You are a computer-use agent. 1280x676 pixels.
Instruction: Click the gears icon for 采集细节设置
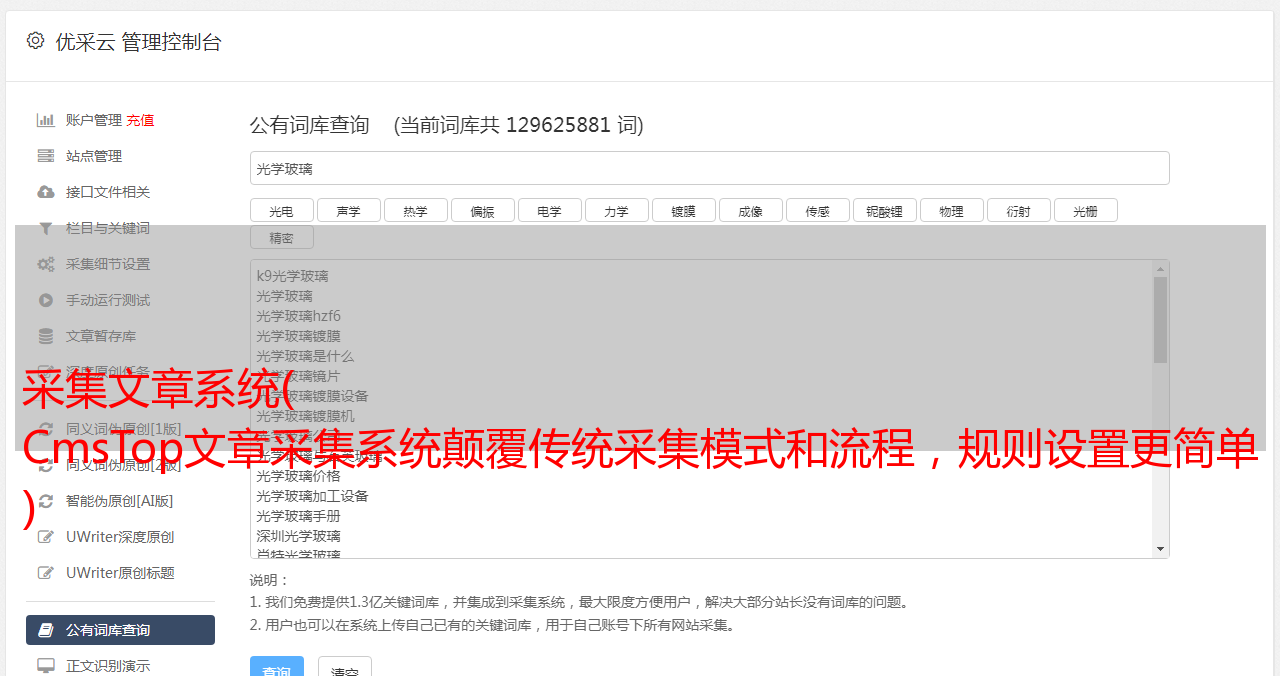46,264
